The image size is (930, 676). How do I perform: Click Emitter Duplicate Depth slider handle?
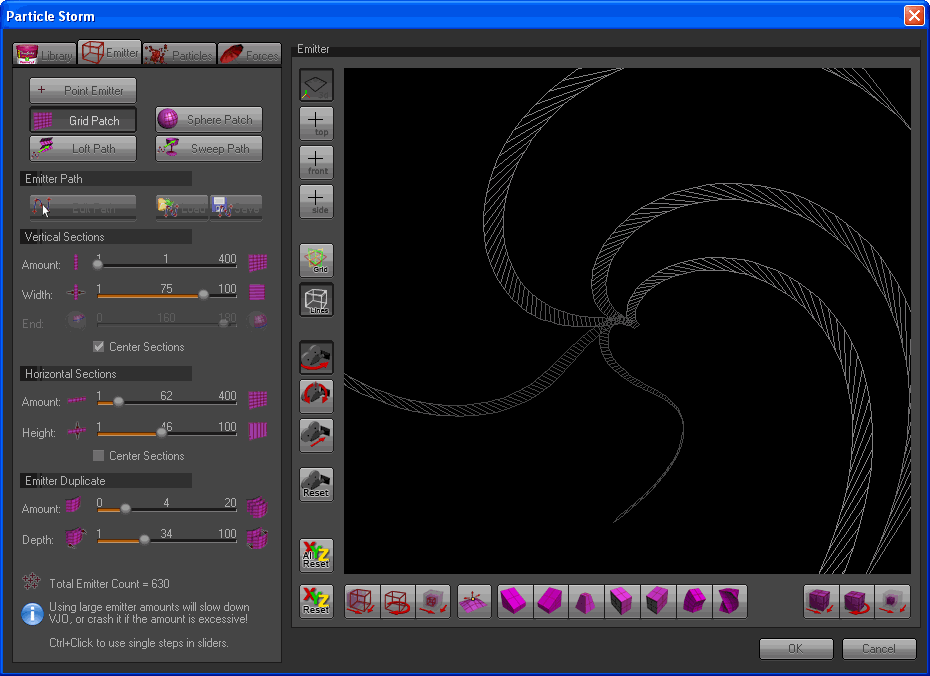144,540
